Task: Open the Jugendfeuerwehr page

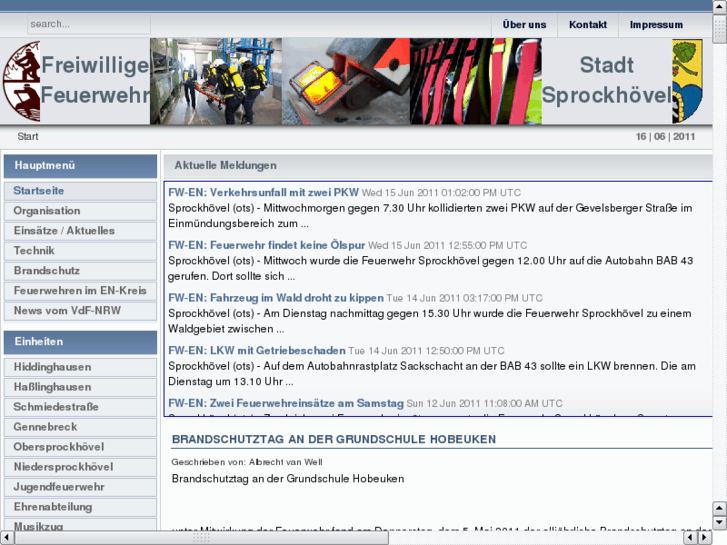Action: click(x=80, y=487)
